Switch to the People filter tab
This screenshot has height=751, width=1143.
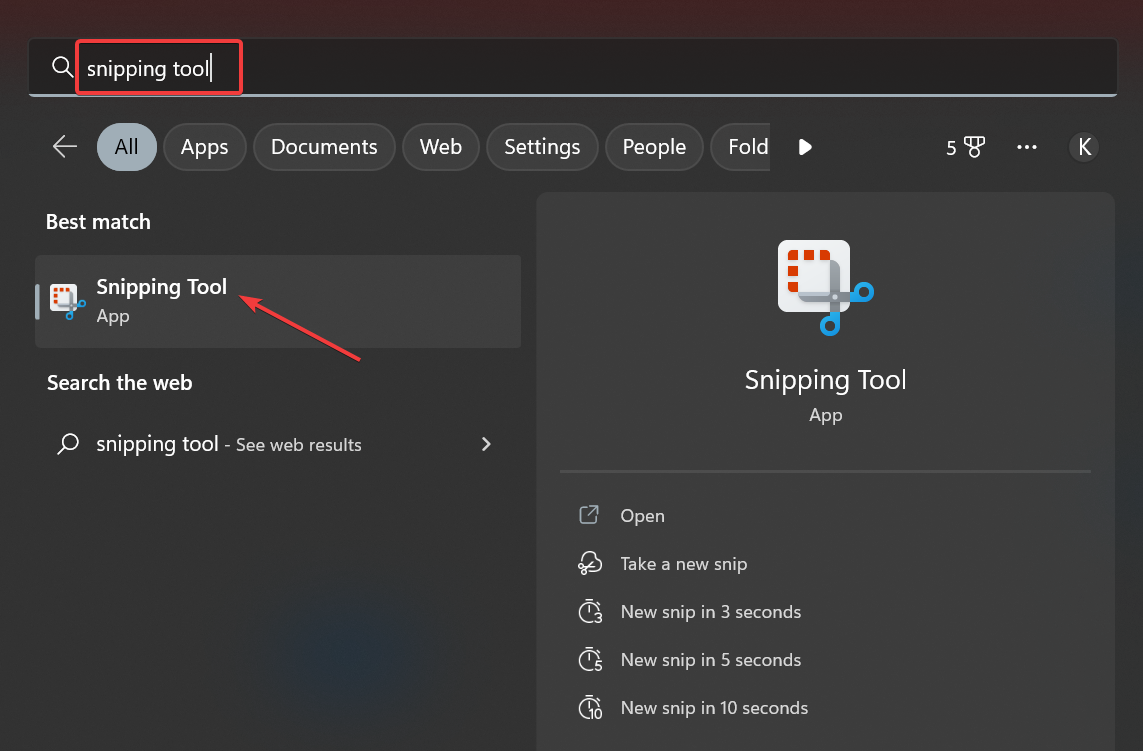(x=655, y=147)
